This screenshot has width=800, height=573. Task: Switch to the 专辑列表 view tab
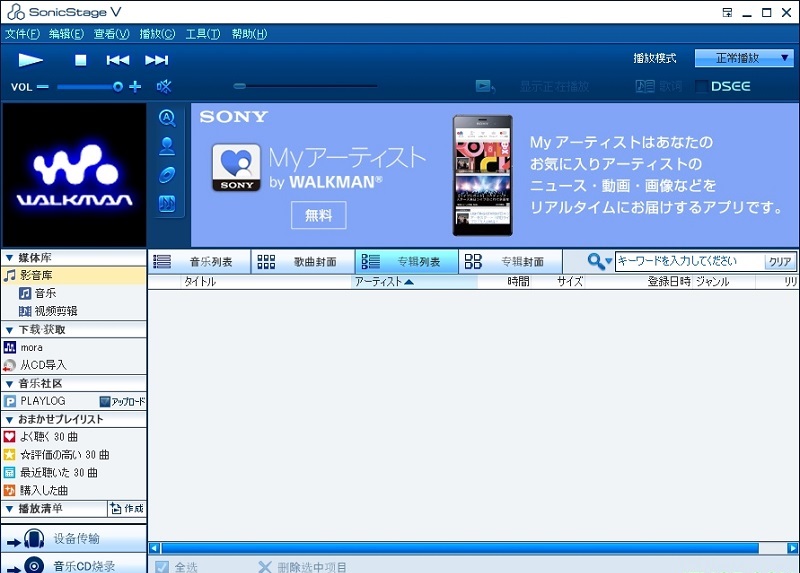click(x=407, y=262)
